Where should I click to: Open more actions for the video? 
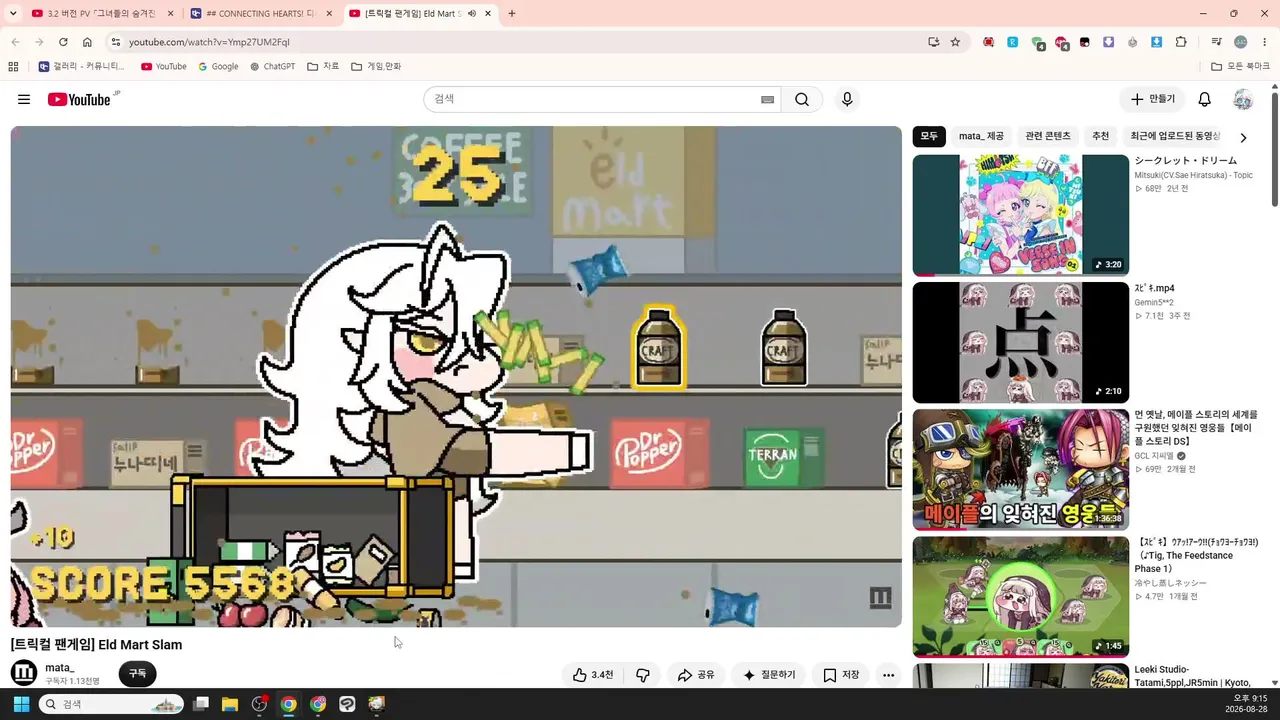pyautogui.click(x=888, y=675)
